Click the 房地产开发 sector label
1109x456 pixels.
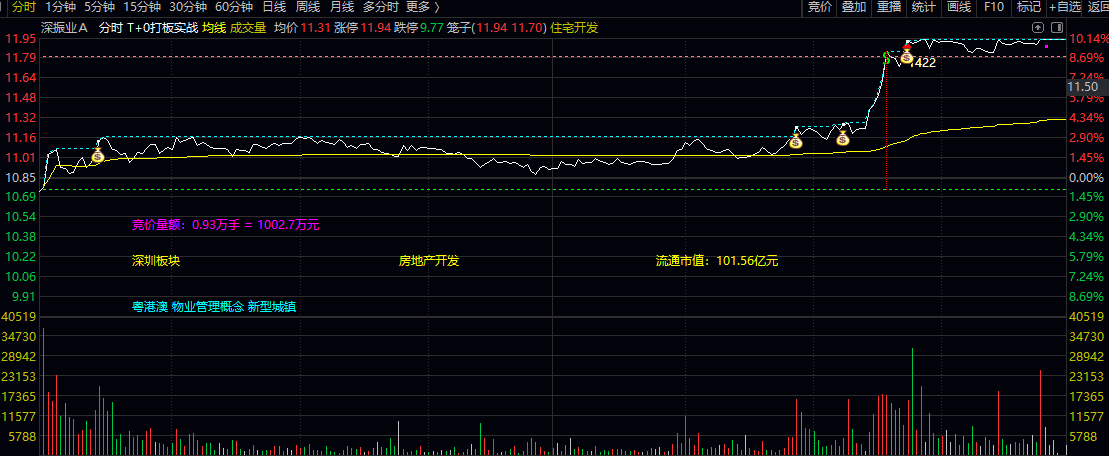coord(429,261)
